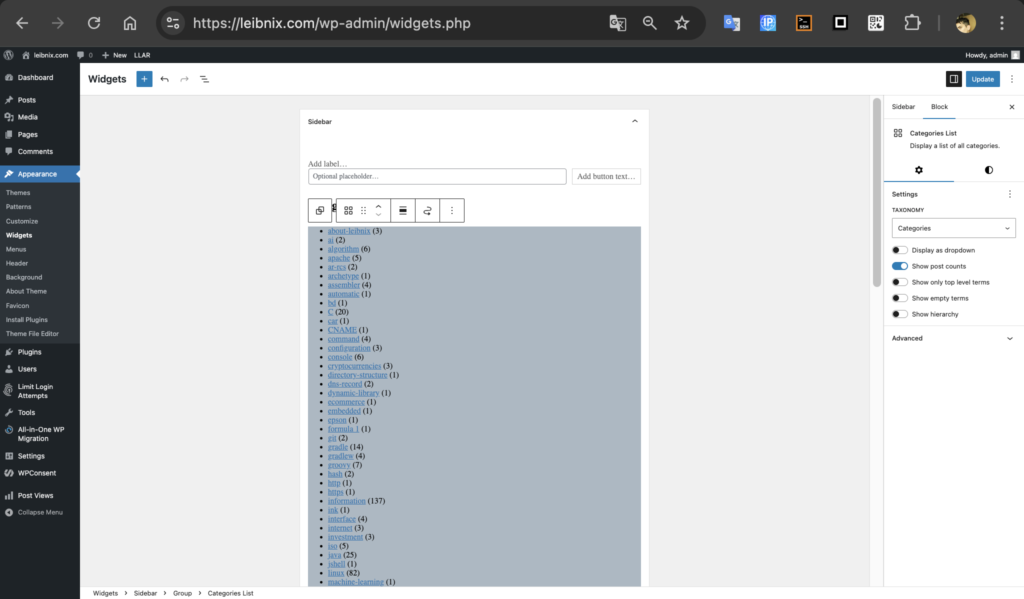The width and height of the screenshot is (1024, 599).
Task: Open the List View icon
Action: [204, 79]
